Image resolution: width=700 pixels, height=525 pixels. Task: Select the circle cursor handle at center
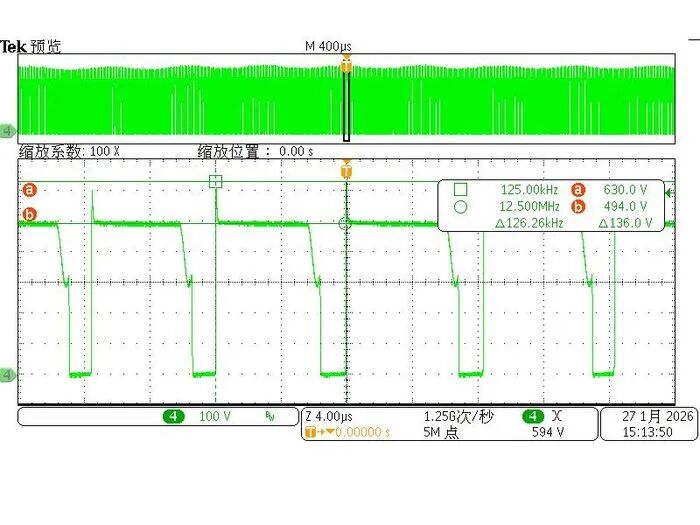(x=345, y=223)
